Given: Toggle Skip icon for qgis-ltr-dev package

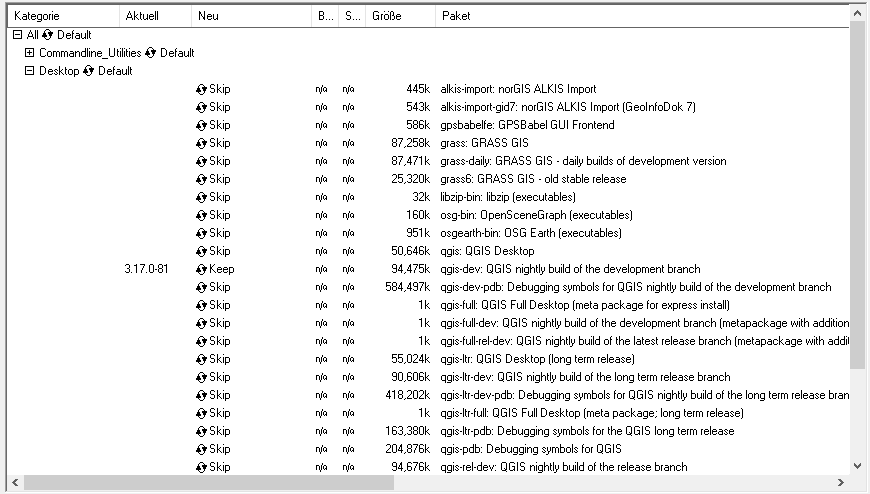Looking at the screenshot, I should click(201, 377).
